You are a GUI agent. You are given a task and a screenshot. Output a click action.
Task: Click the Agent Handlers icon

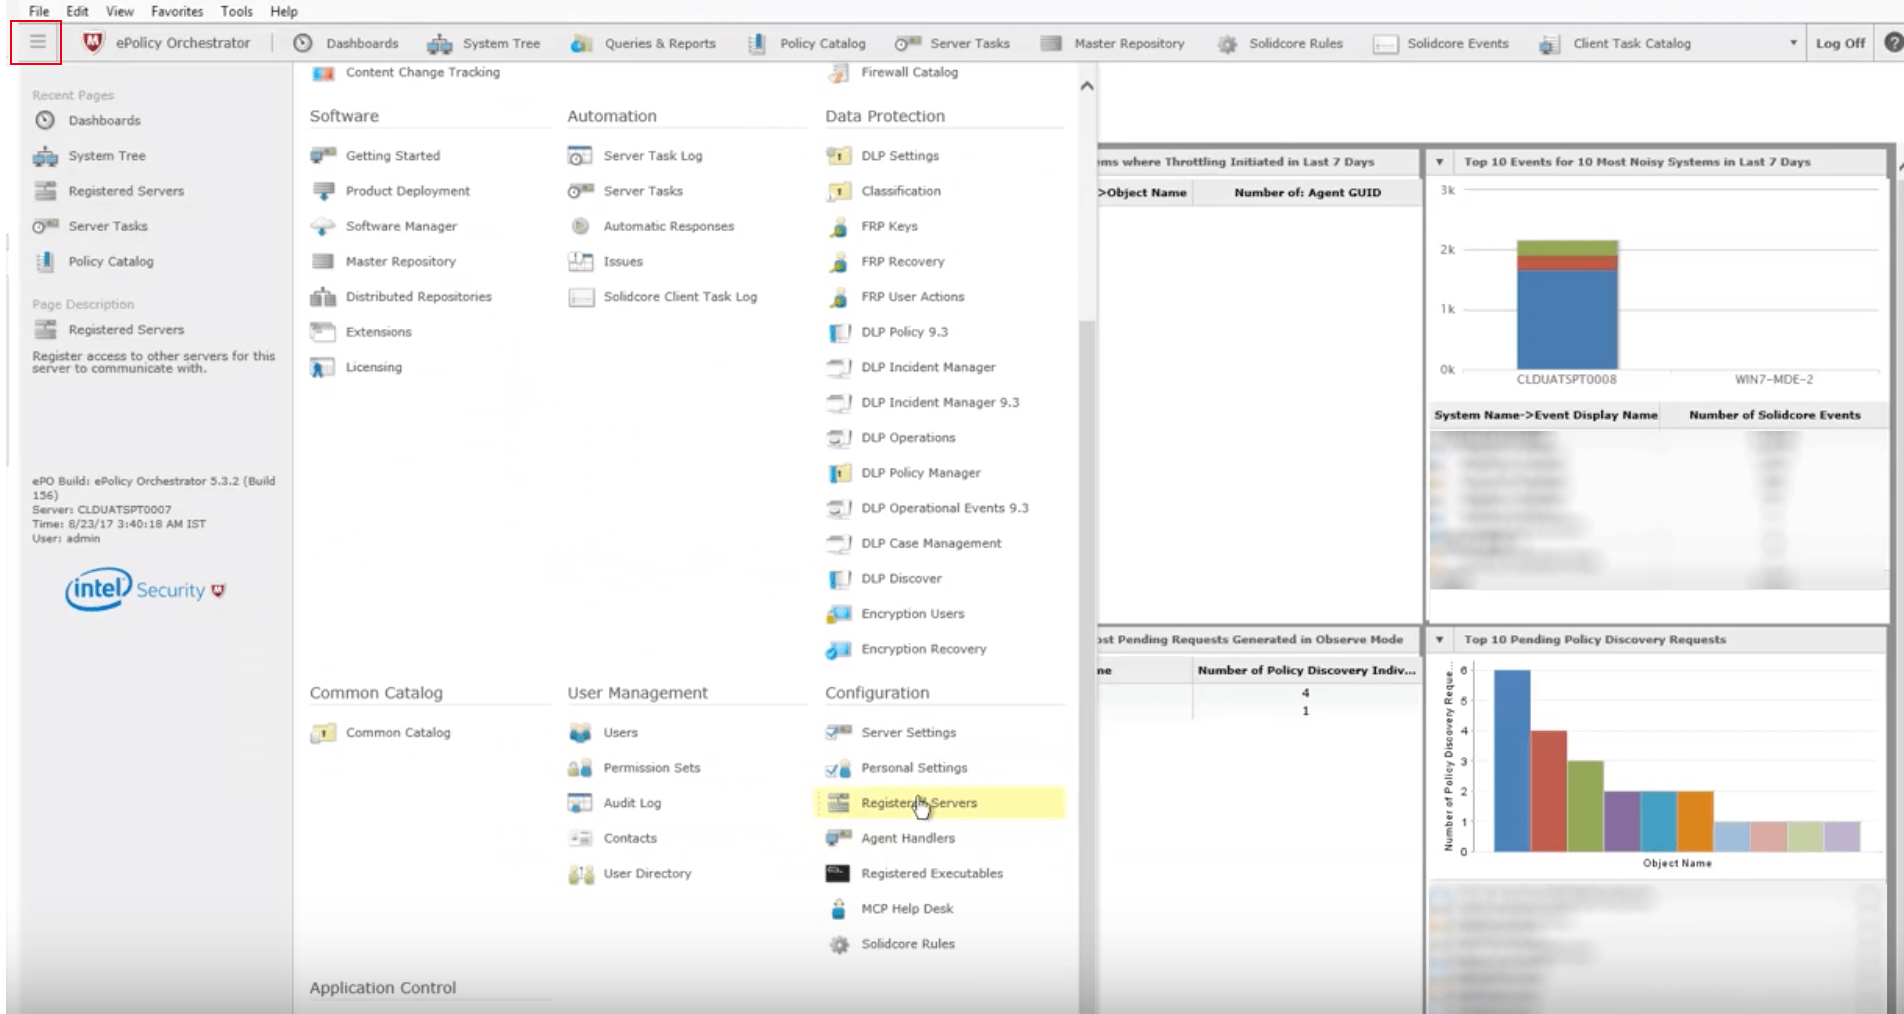[x=838, y=838]
